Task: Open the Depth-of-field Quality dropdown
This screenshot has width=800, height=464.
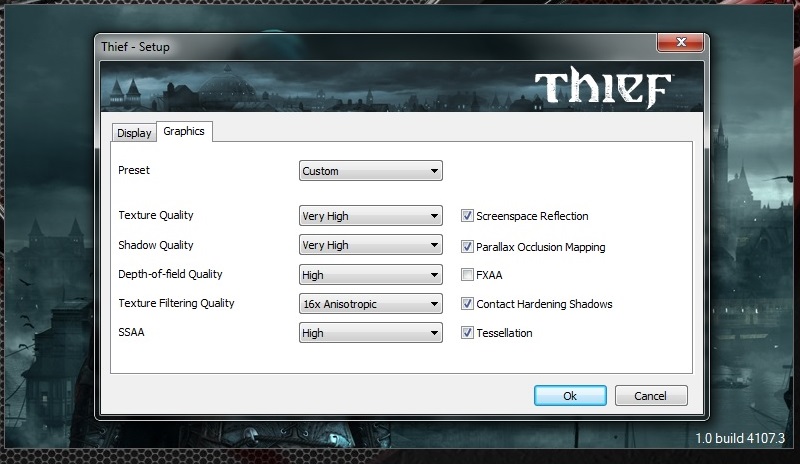Action: click(370, 275)
